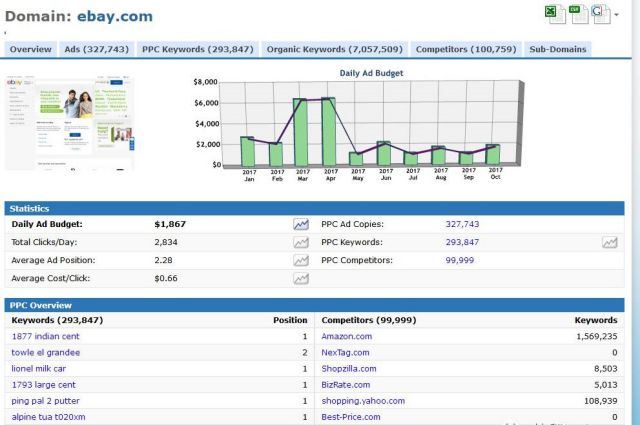Open competitor shopping.yahoo.com
Viewport: 640px width, 425px height.
click(363, 401)
